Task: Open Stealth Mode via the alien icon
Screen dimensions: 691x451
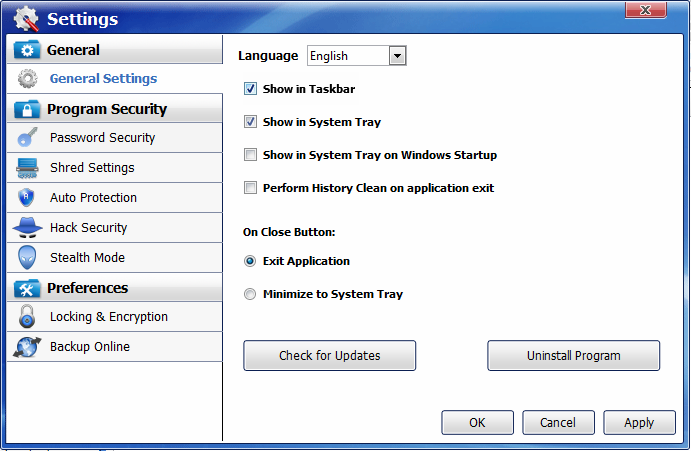Action: (27, 257)
